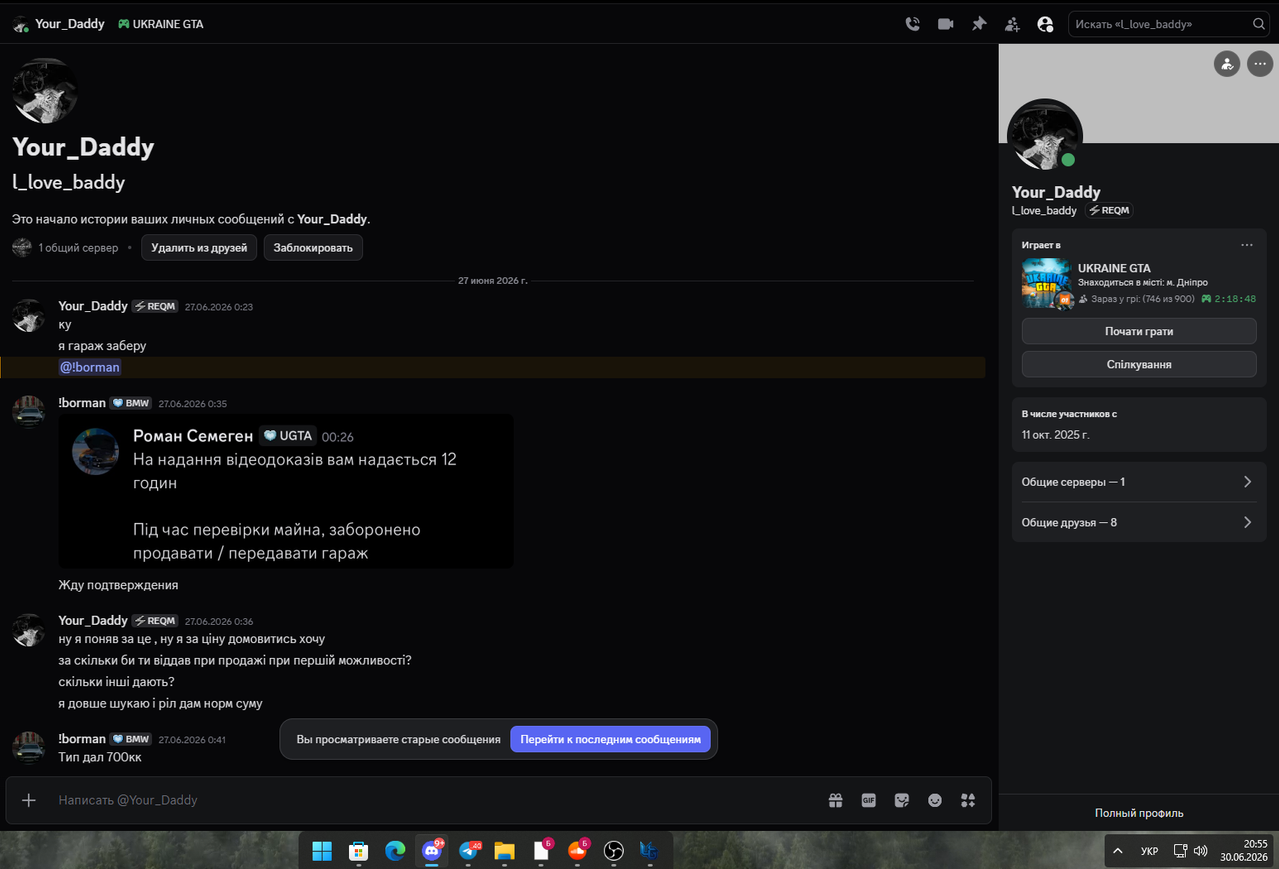
Task: Click Your_Daddy's avatar in the profile panel
Action: coord(1045,136)
